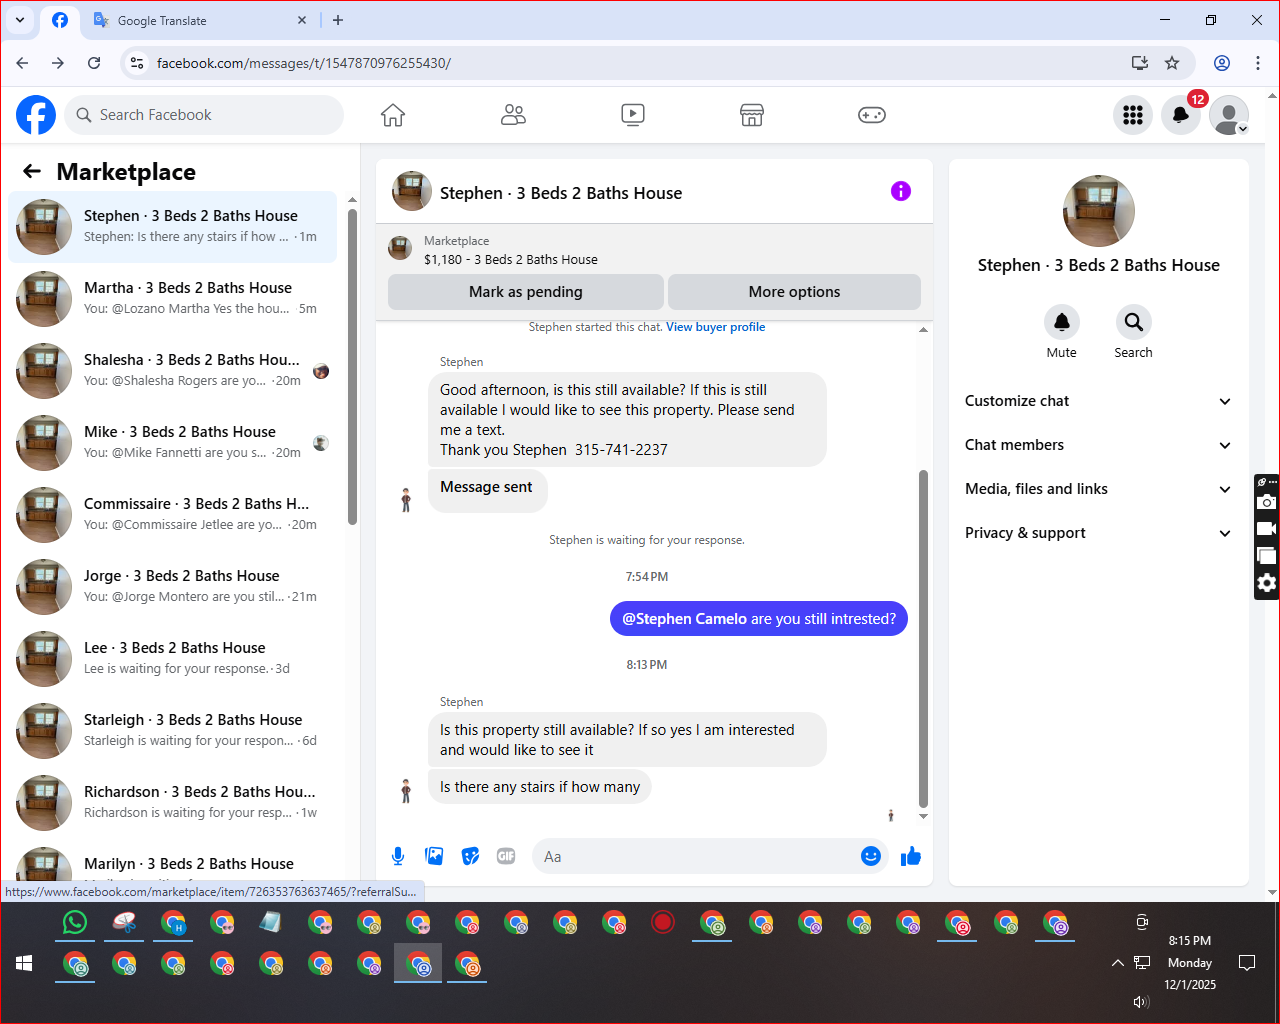
Task: Open the taskbar volume speaker icon
Action: 1141,1002
